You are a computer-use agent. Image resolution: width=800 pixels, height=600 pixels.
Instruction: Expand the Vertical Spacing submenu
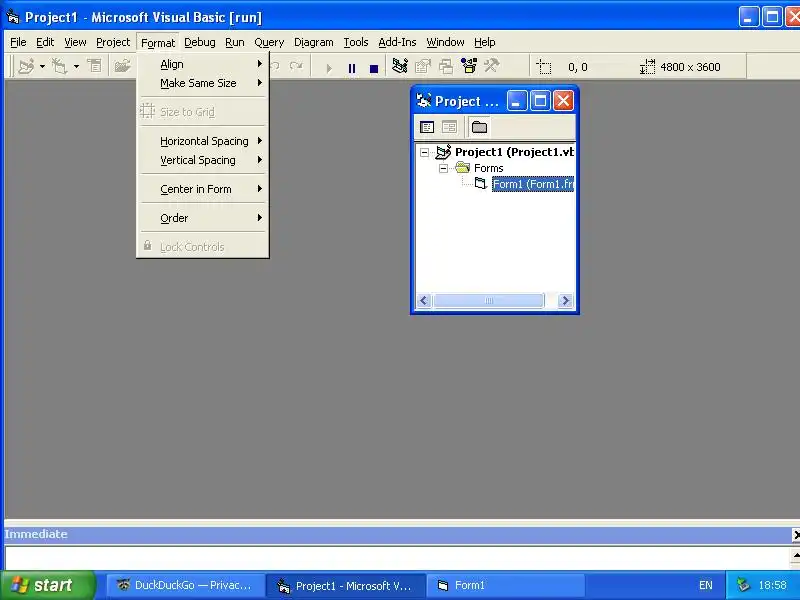203,160
